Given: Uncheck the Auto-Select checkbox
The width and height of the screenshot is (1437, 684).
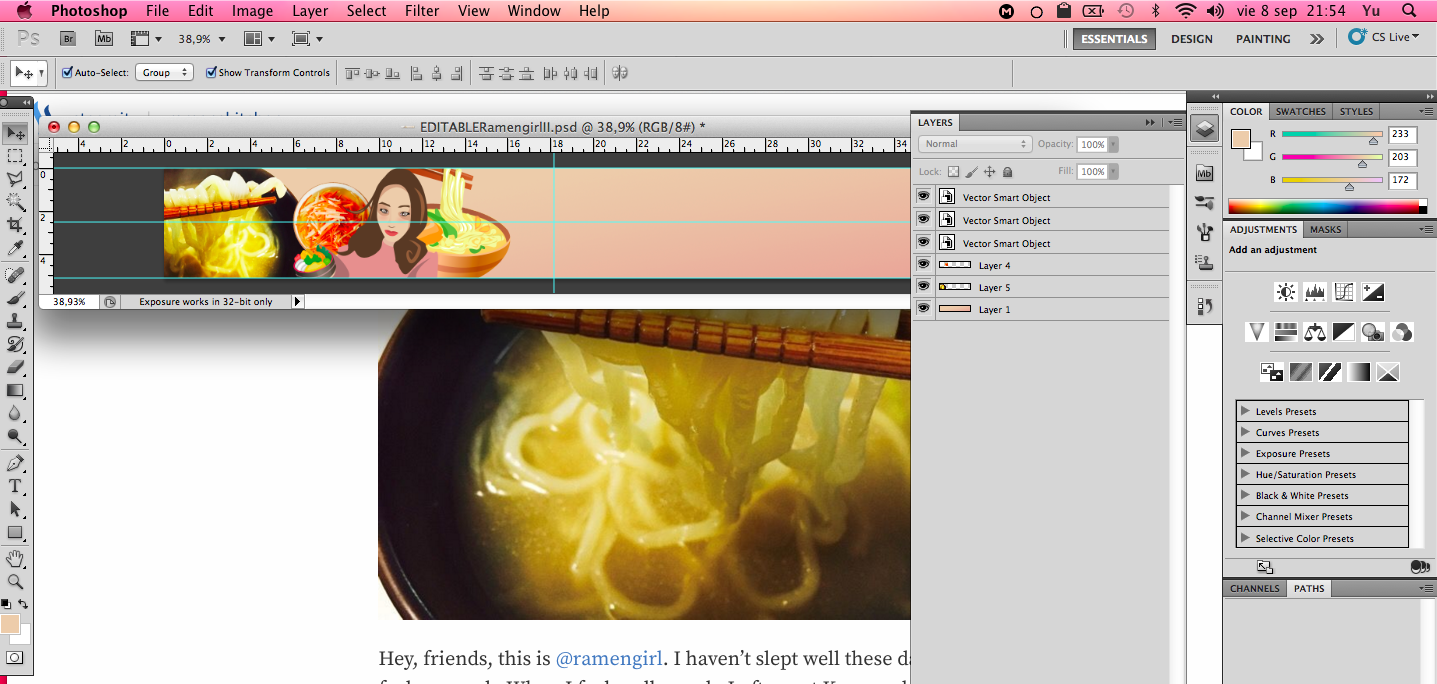Looking at the screenshot, I should pos(68,73).
